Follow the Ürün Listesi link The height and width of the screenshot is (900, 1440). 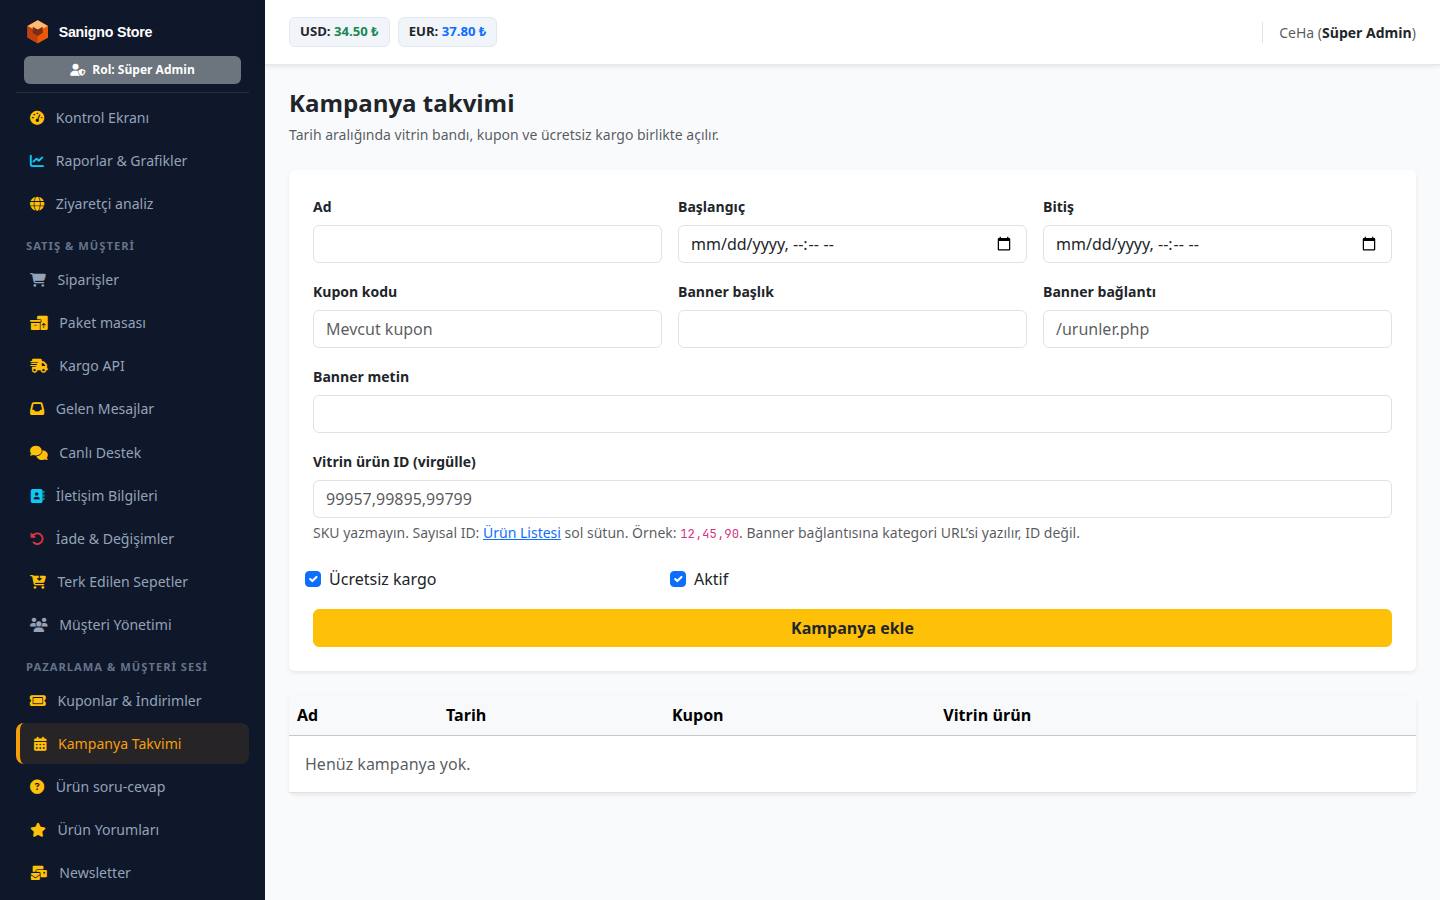522,533
